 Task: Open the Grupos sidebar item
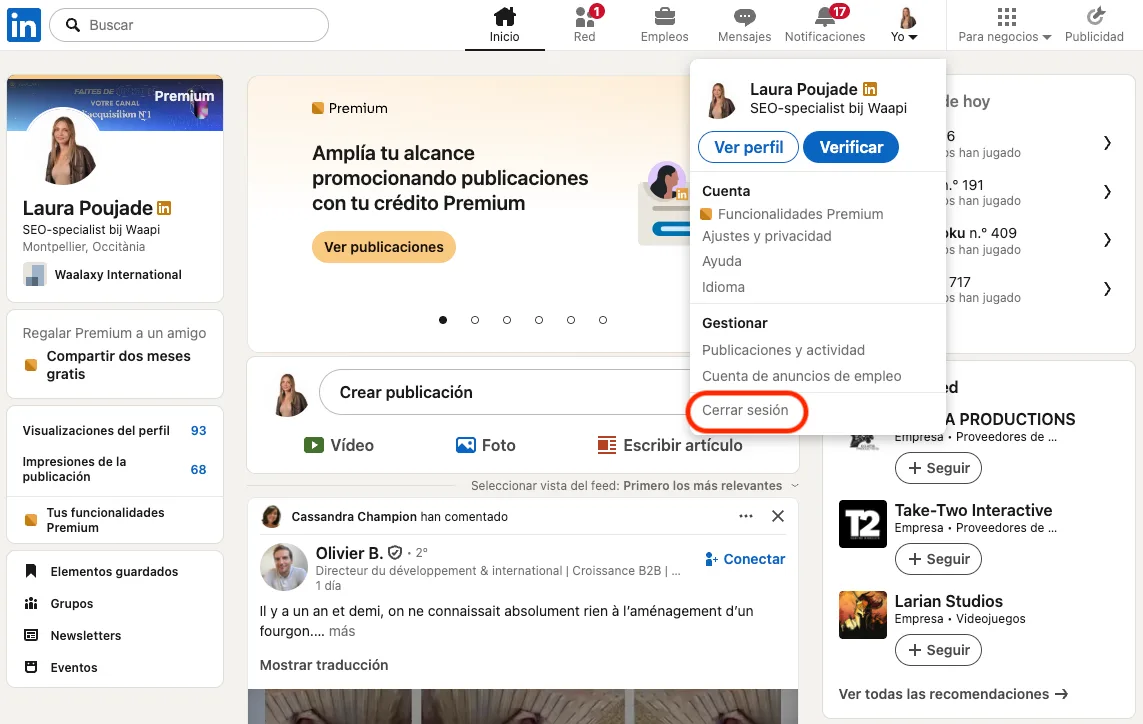click(59, 604)
